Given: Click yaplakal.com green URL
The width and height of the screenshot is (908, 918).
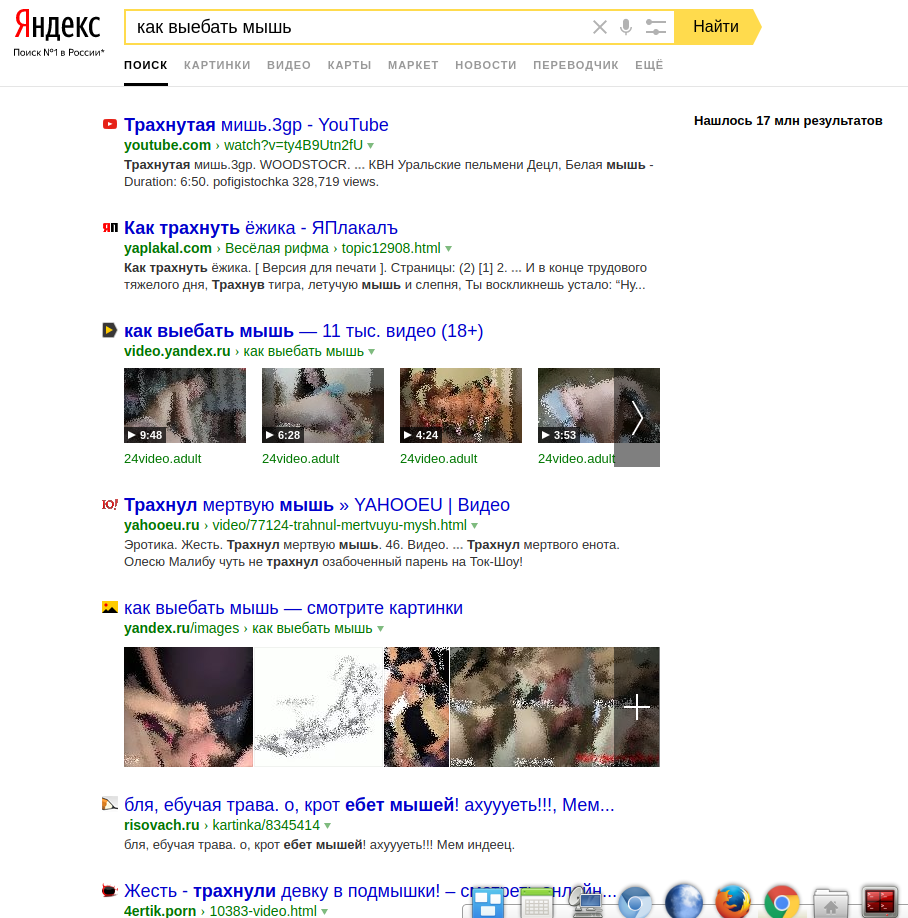Looking at the screenshot, I should click(168, 248).
